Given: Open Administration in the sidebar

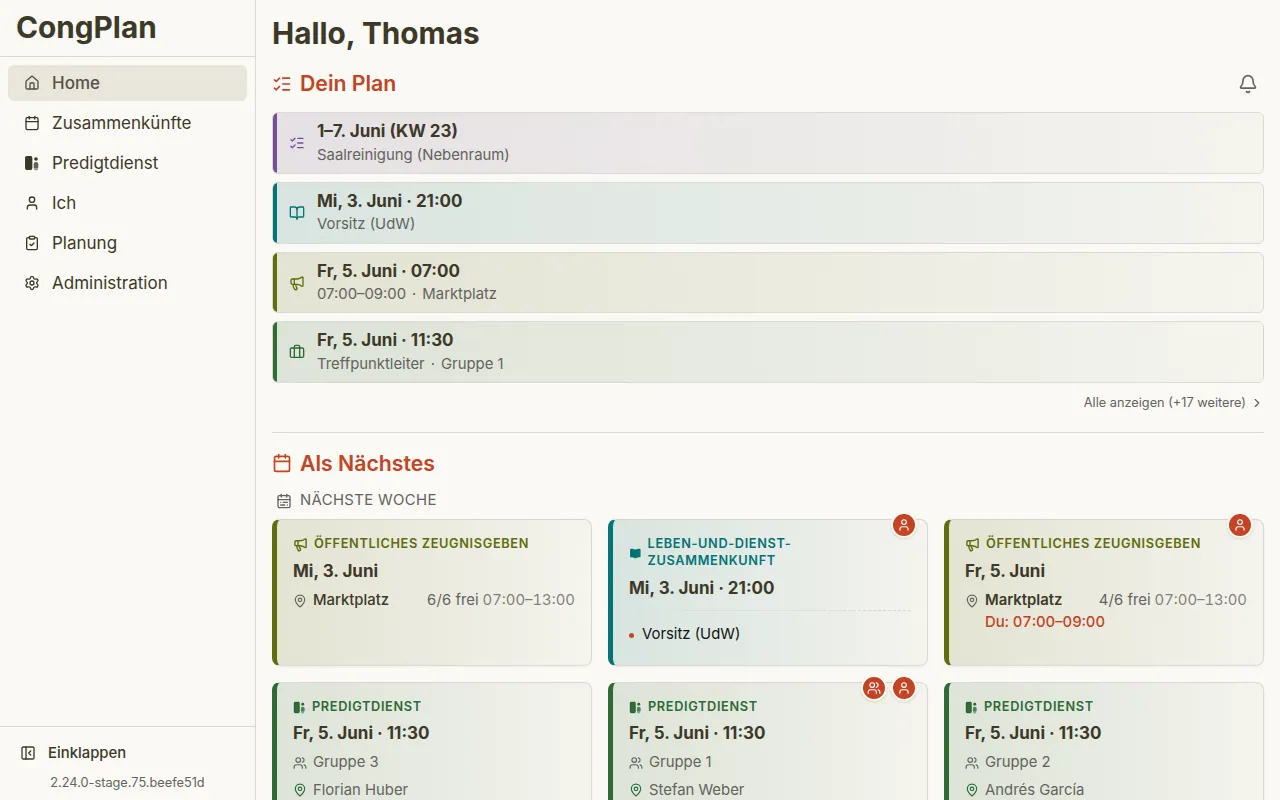Looking at the screenshot, I should (x=127, y=283).
